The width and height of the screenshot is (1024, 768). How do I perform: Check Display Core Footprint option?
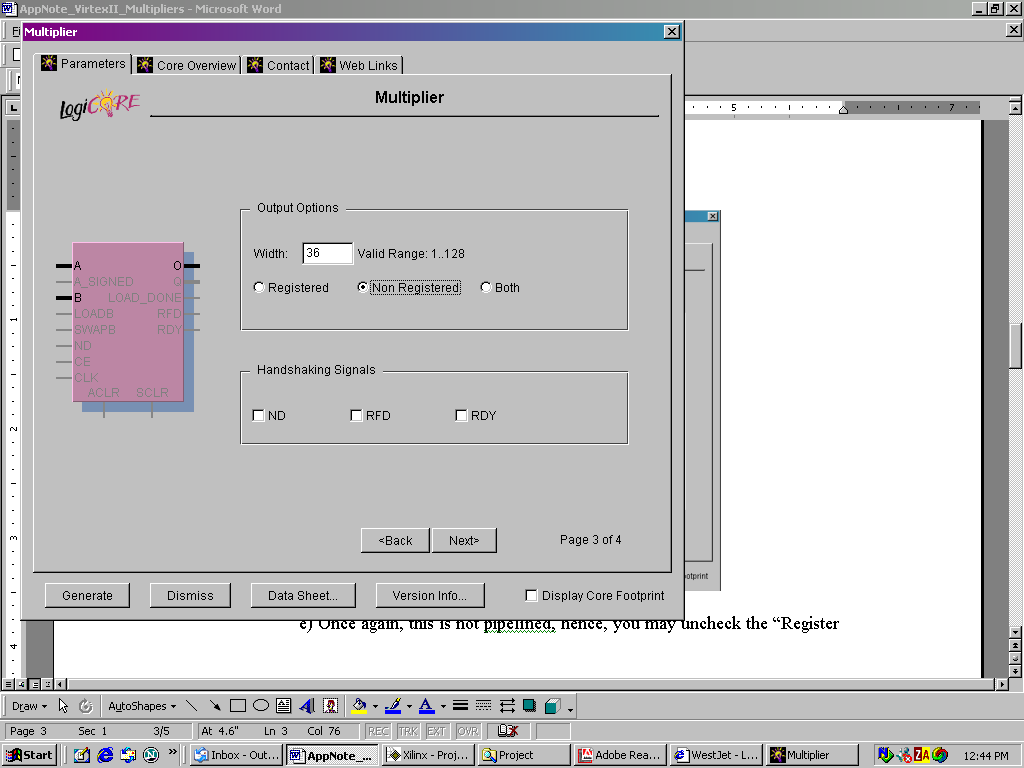click(532, 595)
